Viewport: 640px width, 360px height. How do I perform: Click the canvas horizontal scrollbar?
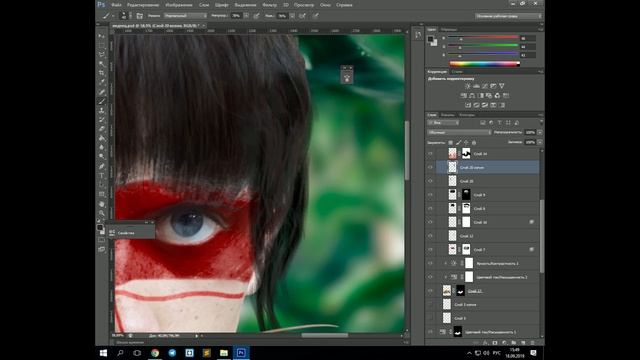pos(325,336)
